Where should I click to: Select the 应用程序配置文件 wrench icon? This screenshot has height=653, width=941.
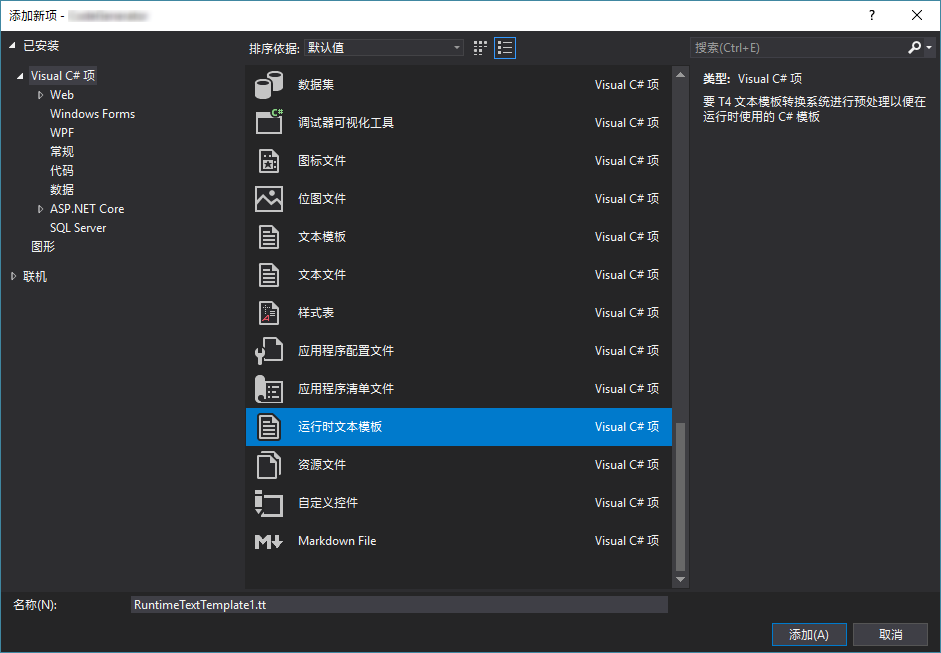click(x=269, y=351)
